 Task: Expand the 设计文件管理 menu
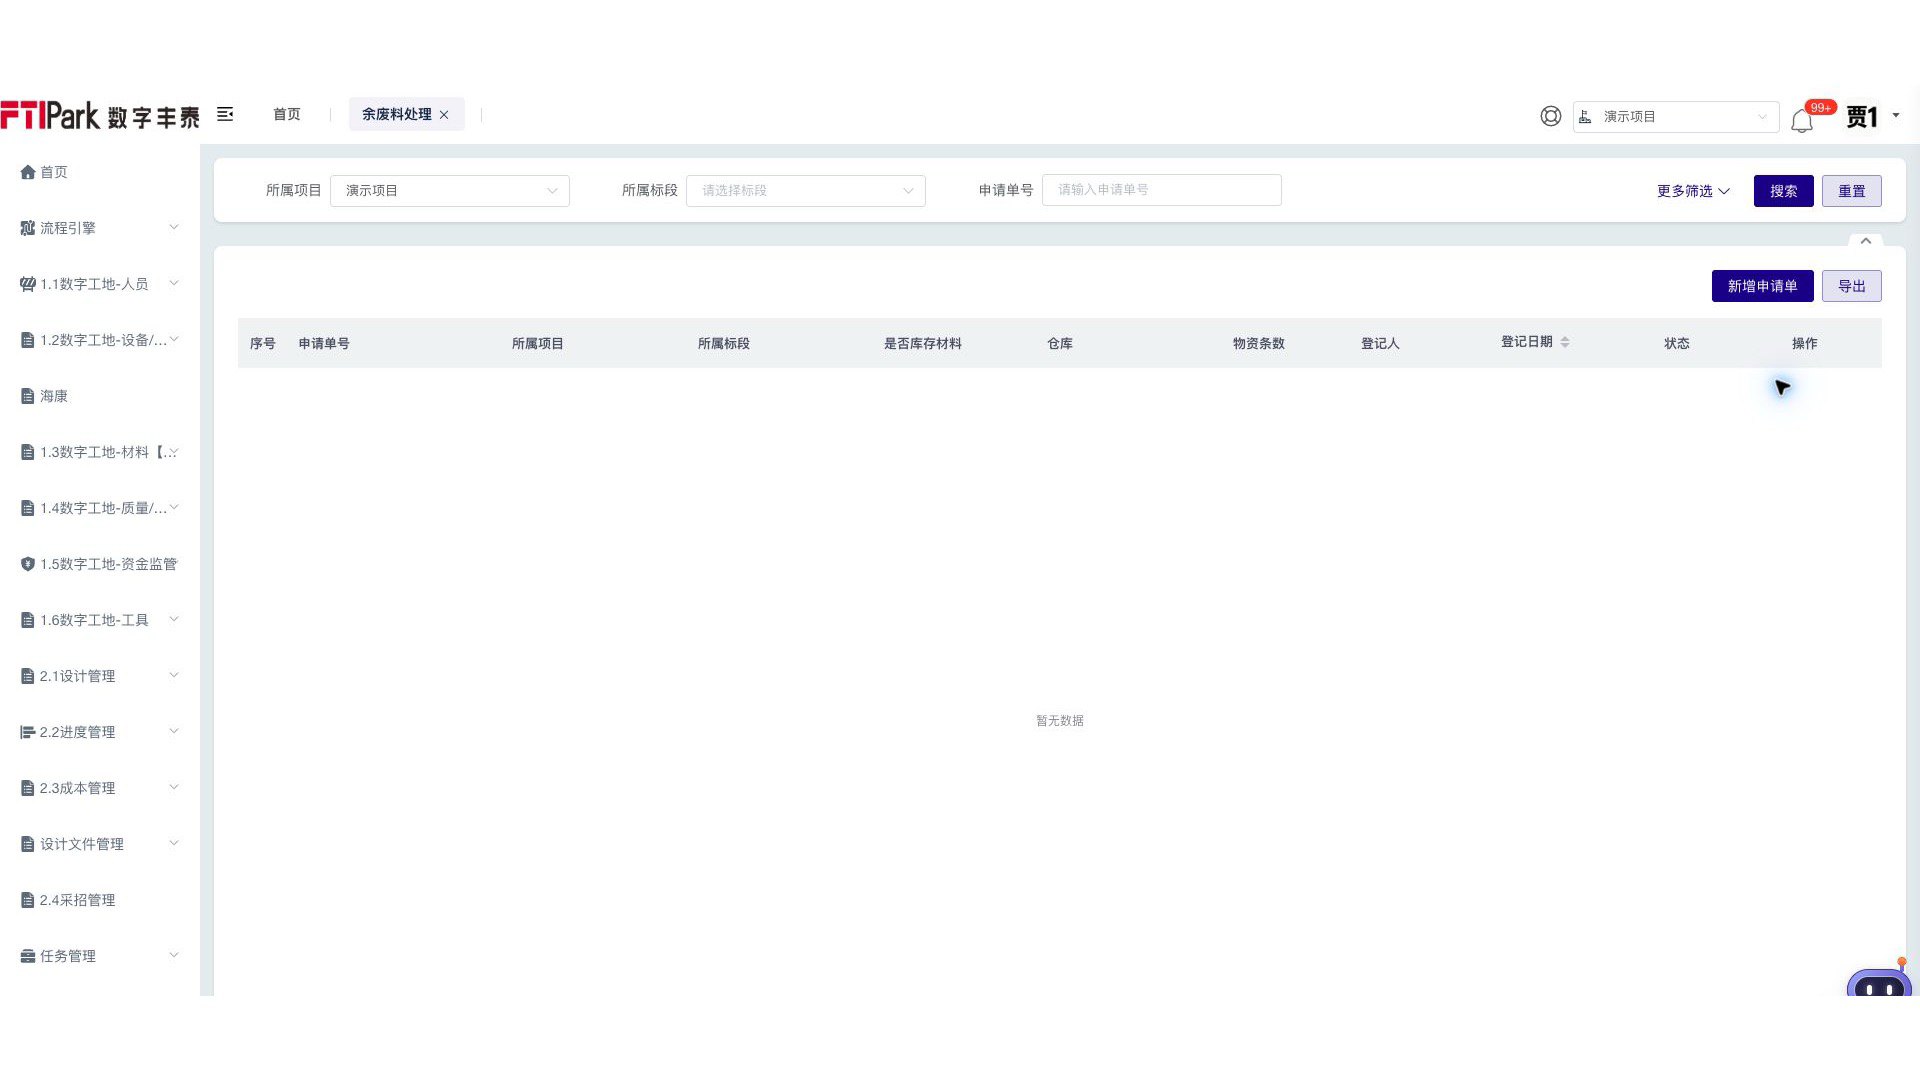174,843
